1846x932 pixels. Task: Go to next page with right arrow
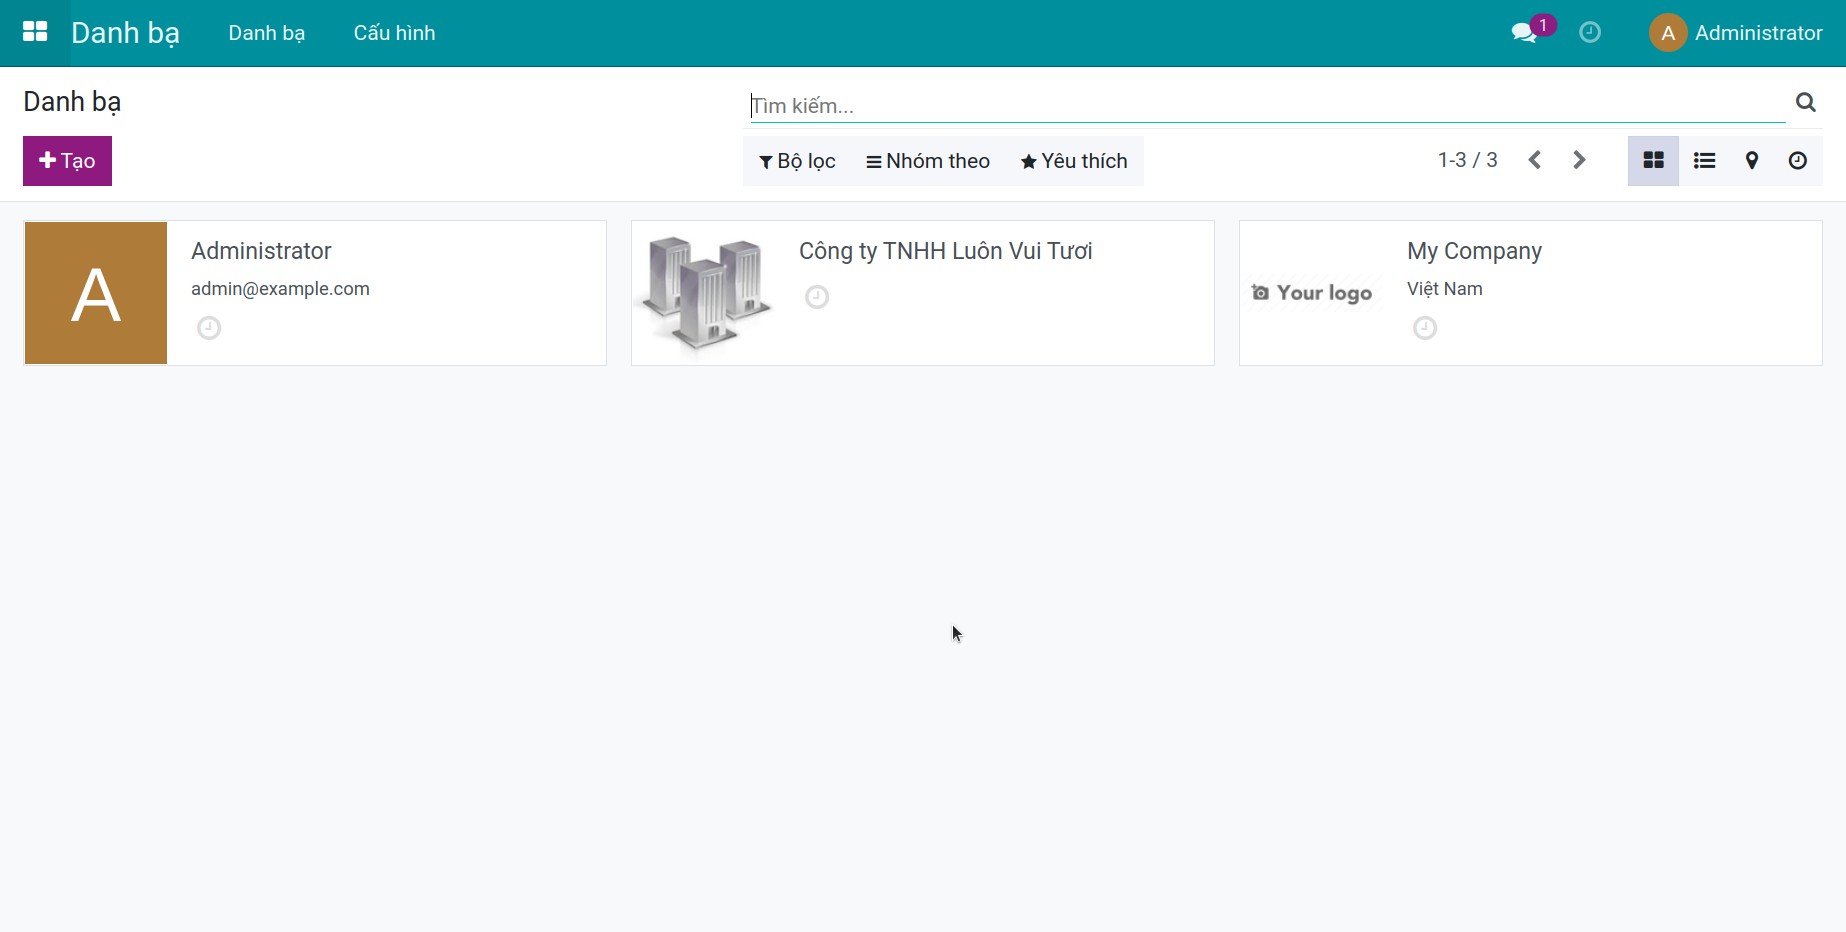click(x=1578, y=159)
